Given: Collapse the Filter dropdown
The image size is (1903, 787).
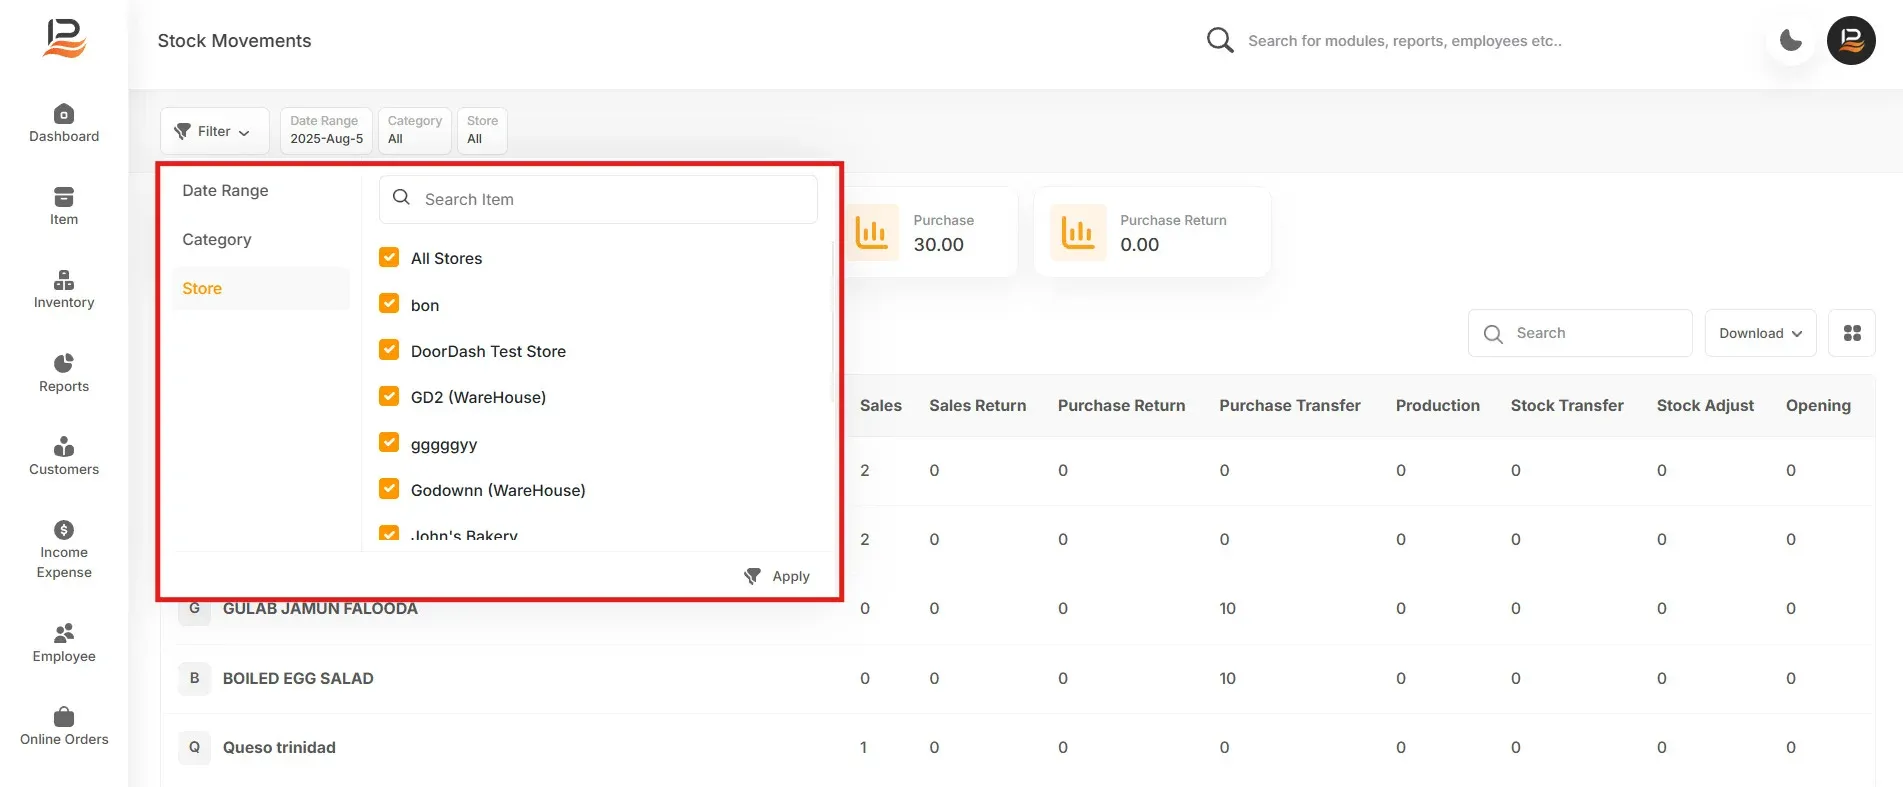Looking at the screenshot, I should pos(215,131).
